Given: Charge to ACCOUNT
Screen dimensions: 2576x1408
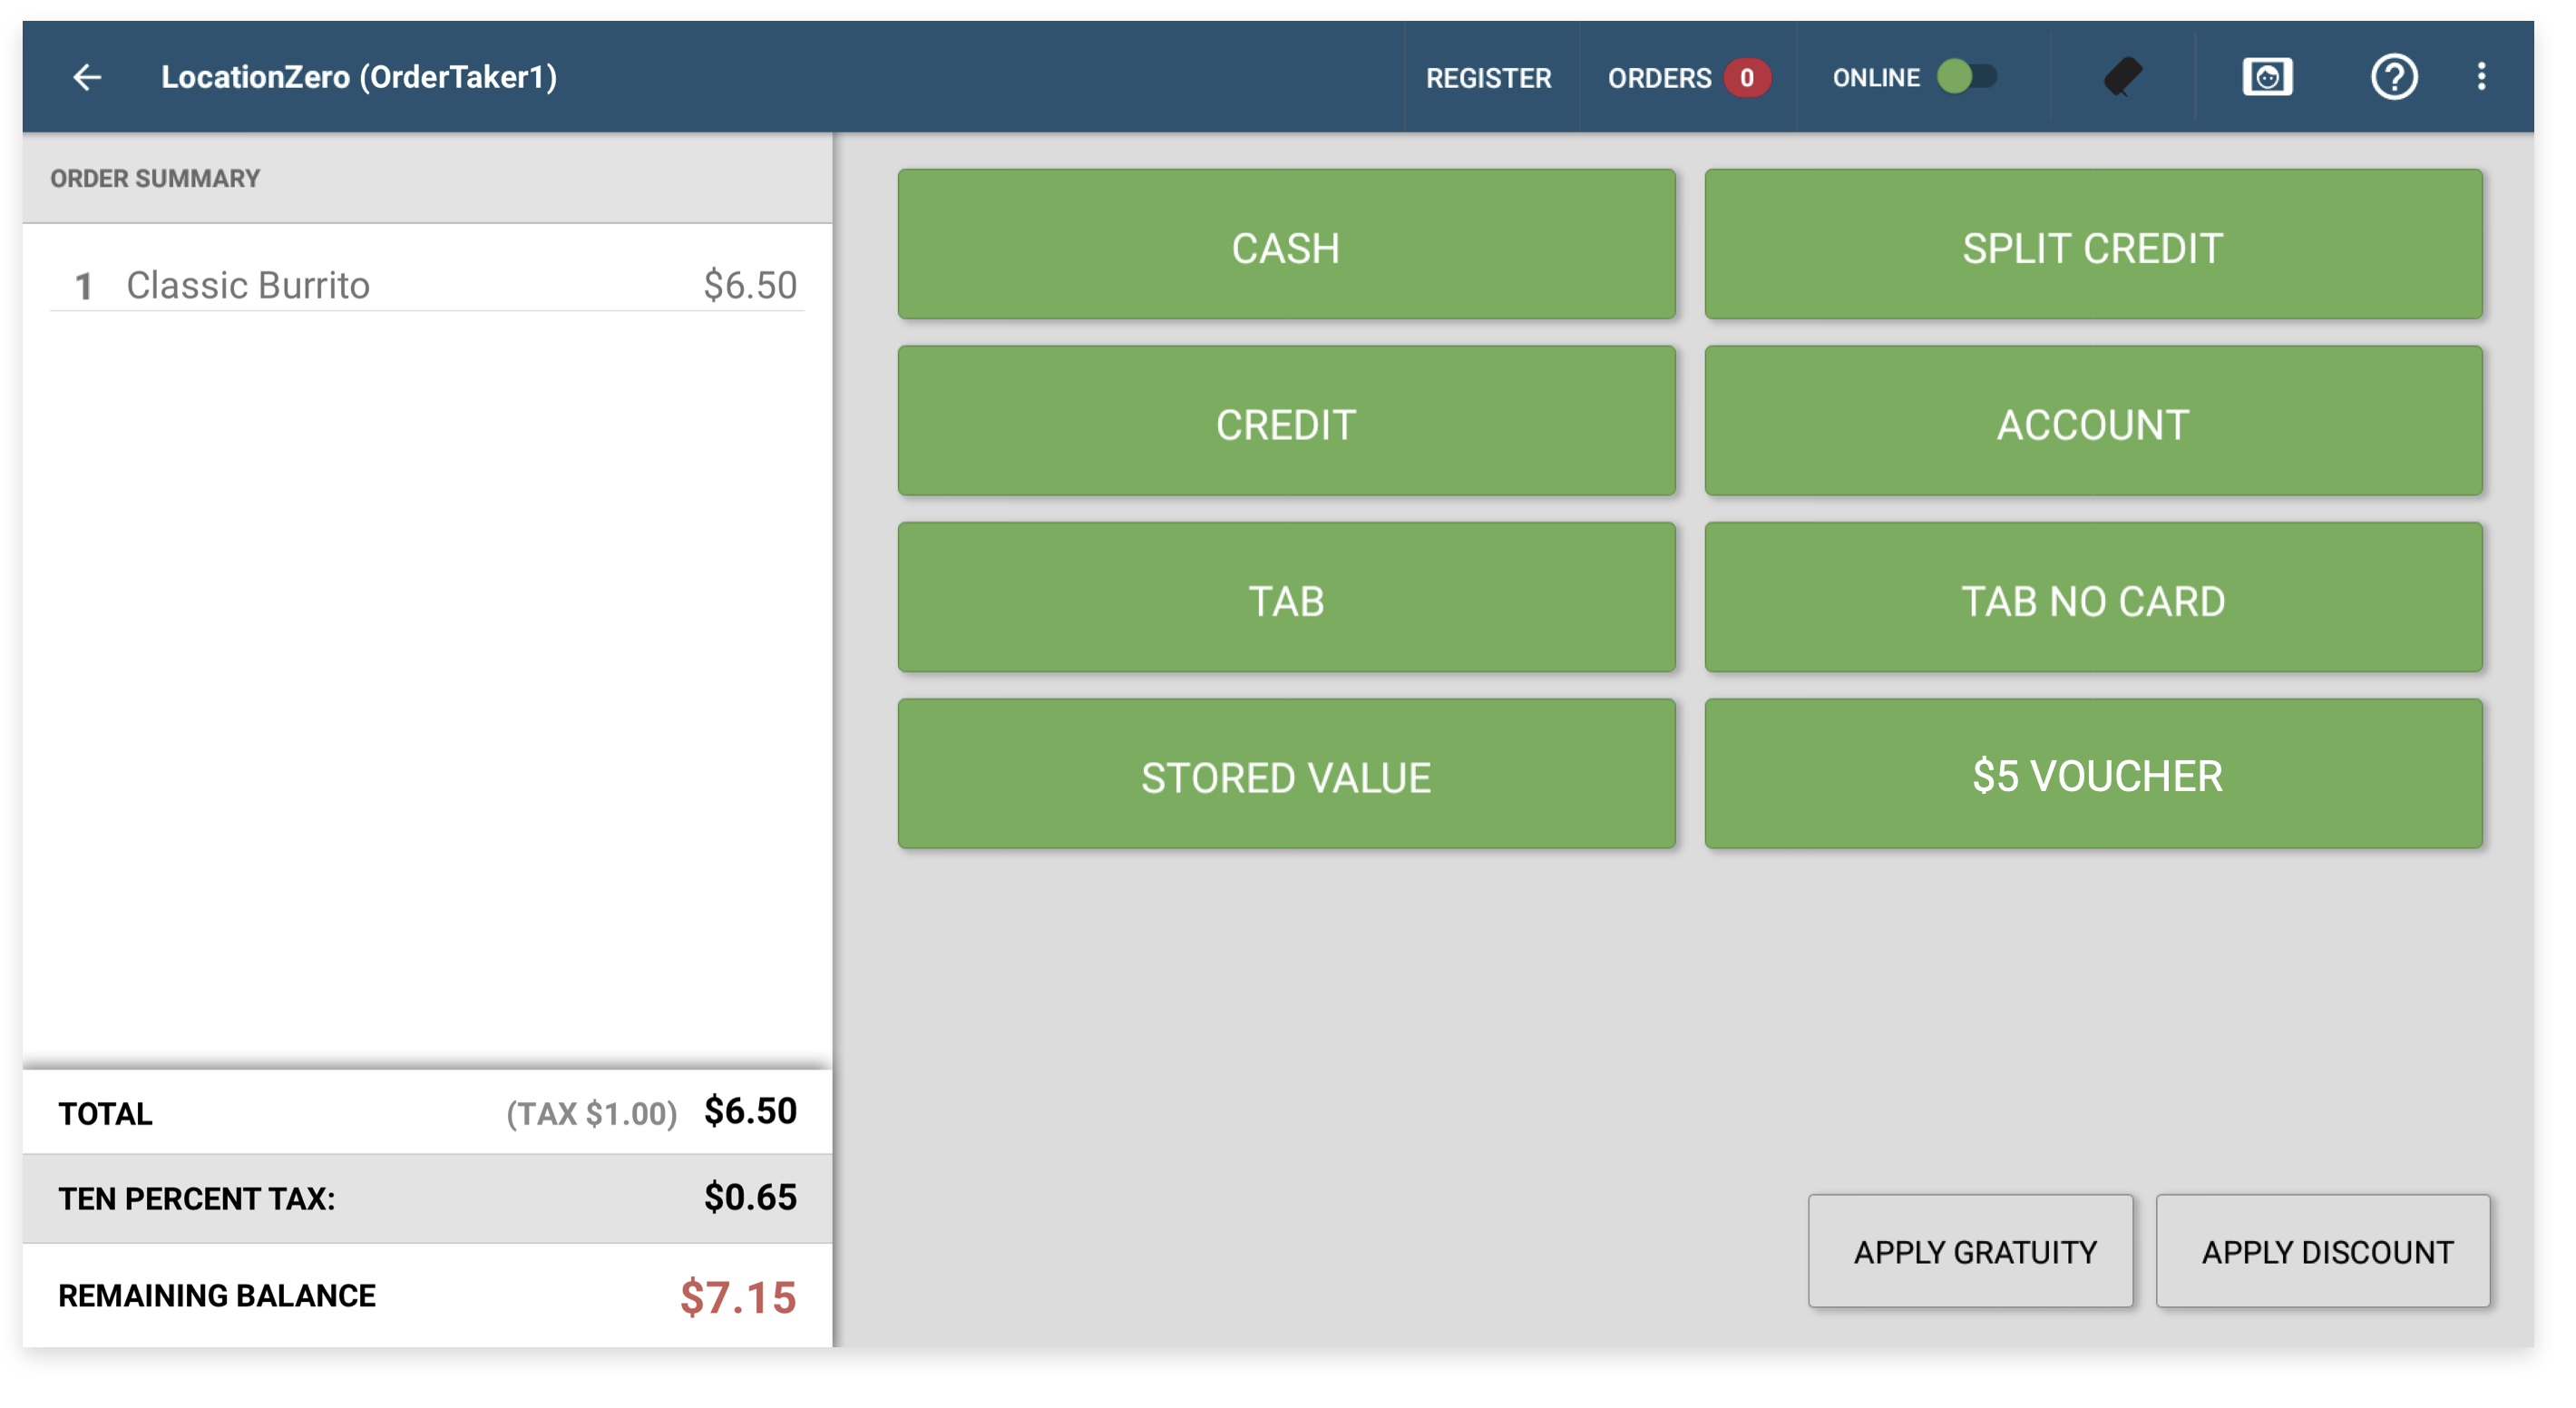Looking at the screenshot, I should (x=2092, y=421).
